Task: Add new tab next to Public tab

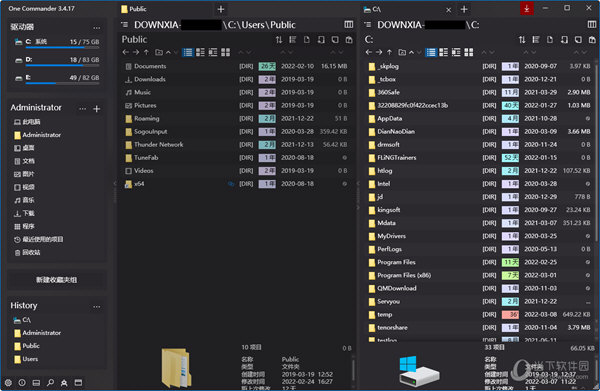Action: 221,9
